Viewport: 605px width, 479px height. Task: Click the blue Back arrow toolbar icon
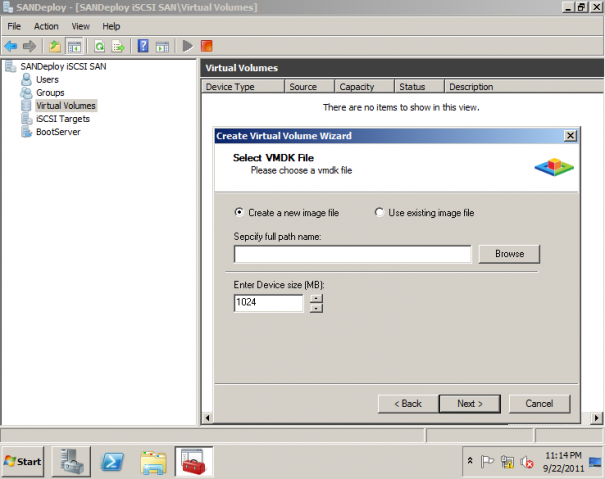pos(11,47)
